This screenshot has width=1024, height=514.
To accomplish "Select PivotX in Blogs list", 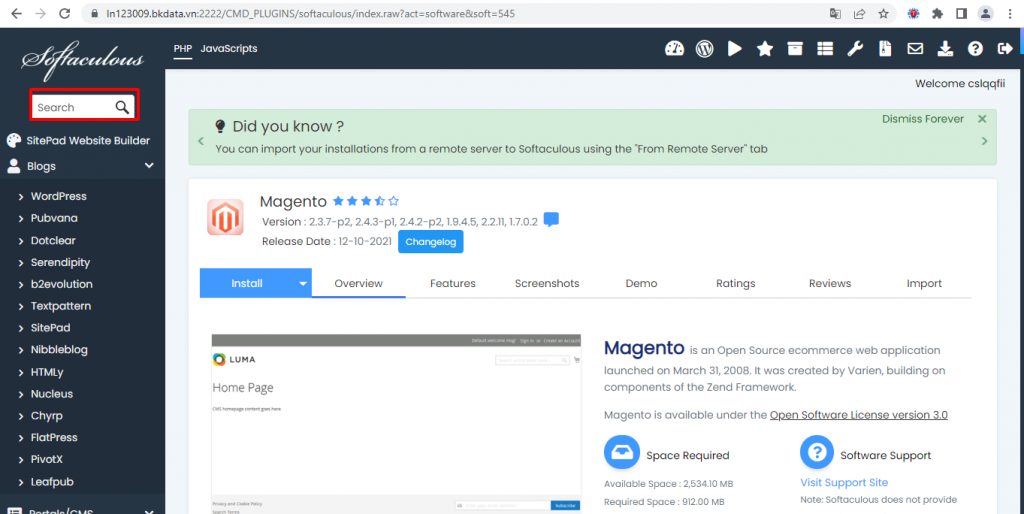I will pos(46,459).
